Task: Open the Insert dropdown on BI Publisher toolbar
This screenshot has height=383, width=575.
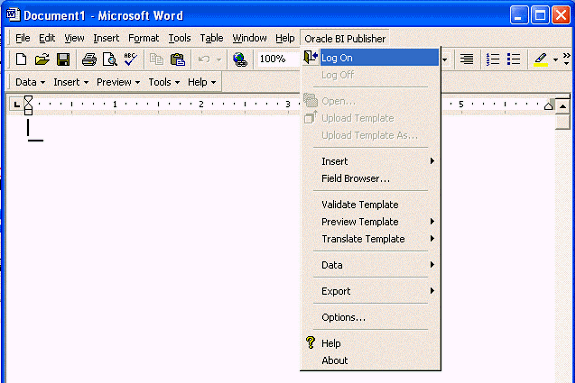Action: (71, 82)
